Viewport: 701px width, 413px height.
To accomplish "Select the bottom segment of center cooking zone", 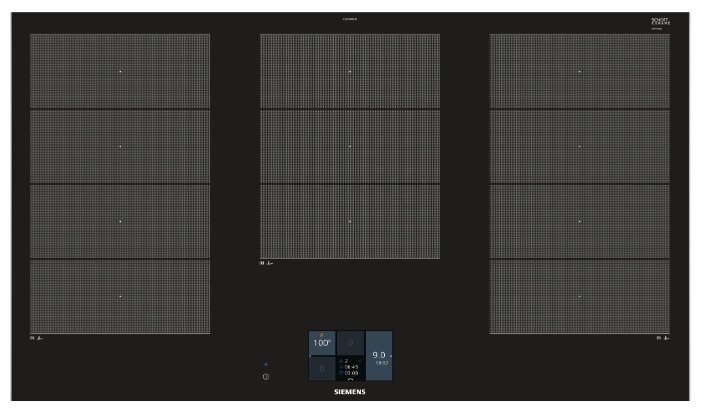I will pyautogui.click(x=350, y=221).
